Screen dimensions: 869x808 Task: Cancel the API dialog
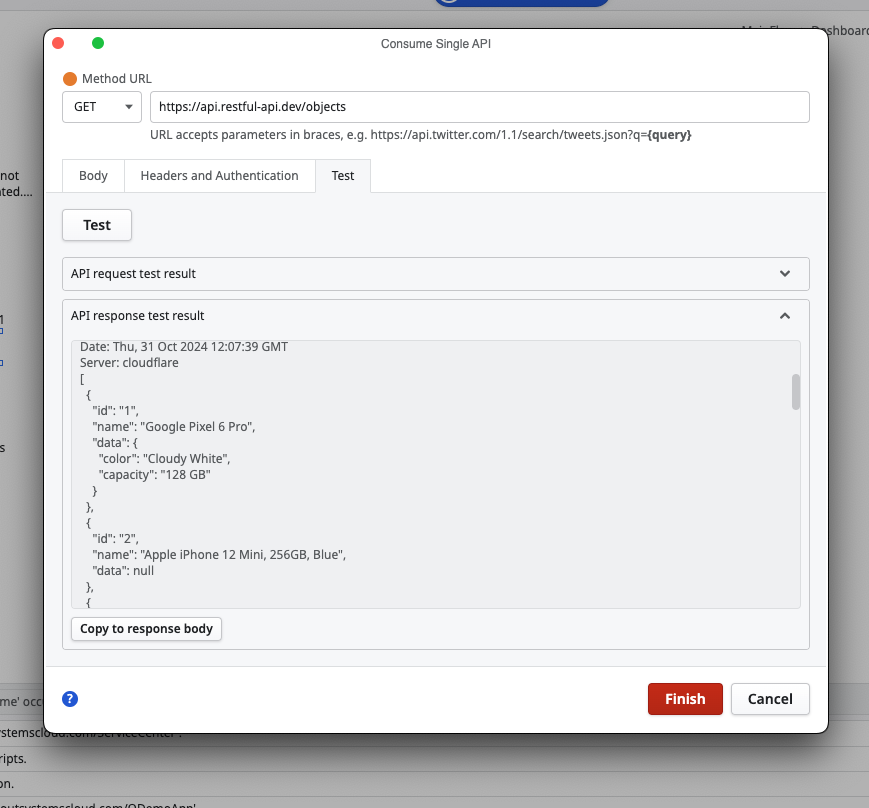click(770, 699)
